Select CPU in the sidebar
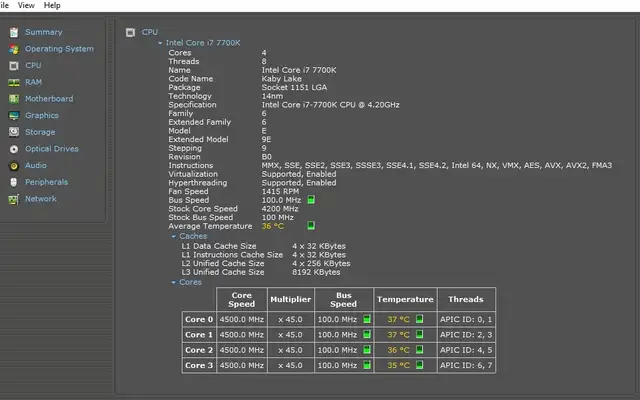Image resolution: width=640 pixels, height=400 pixels. (33, 65)
